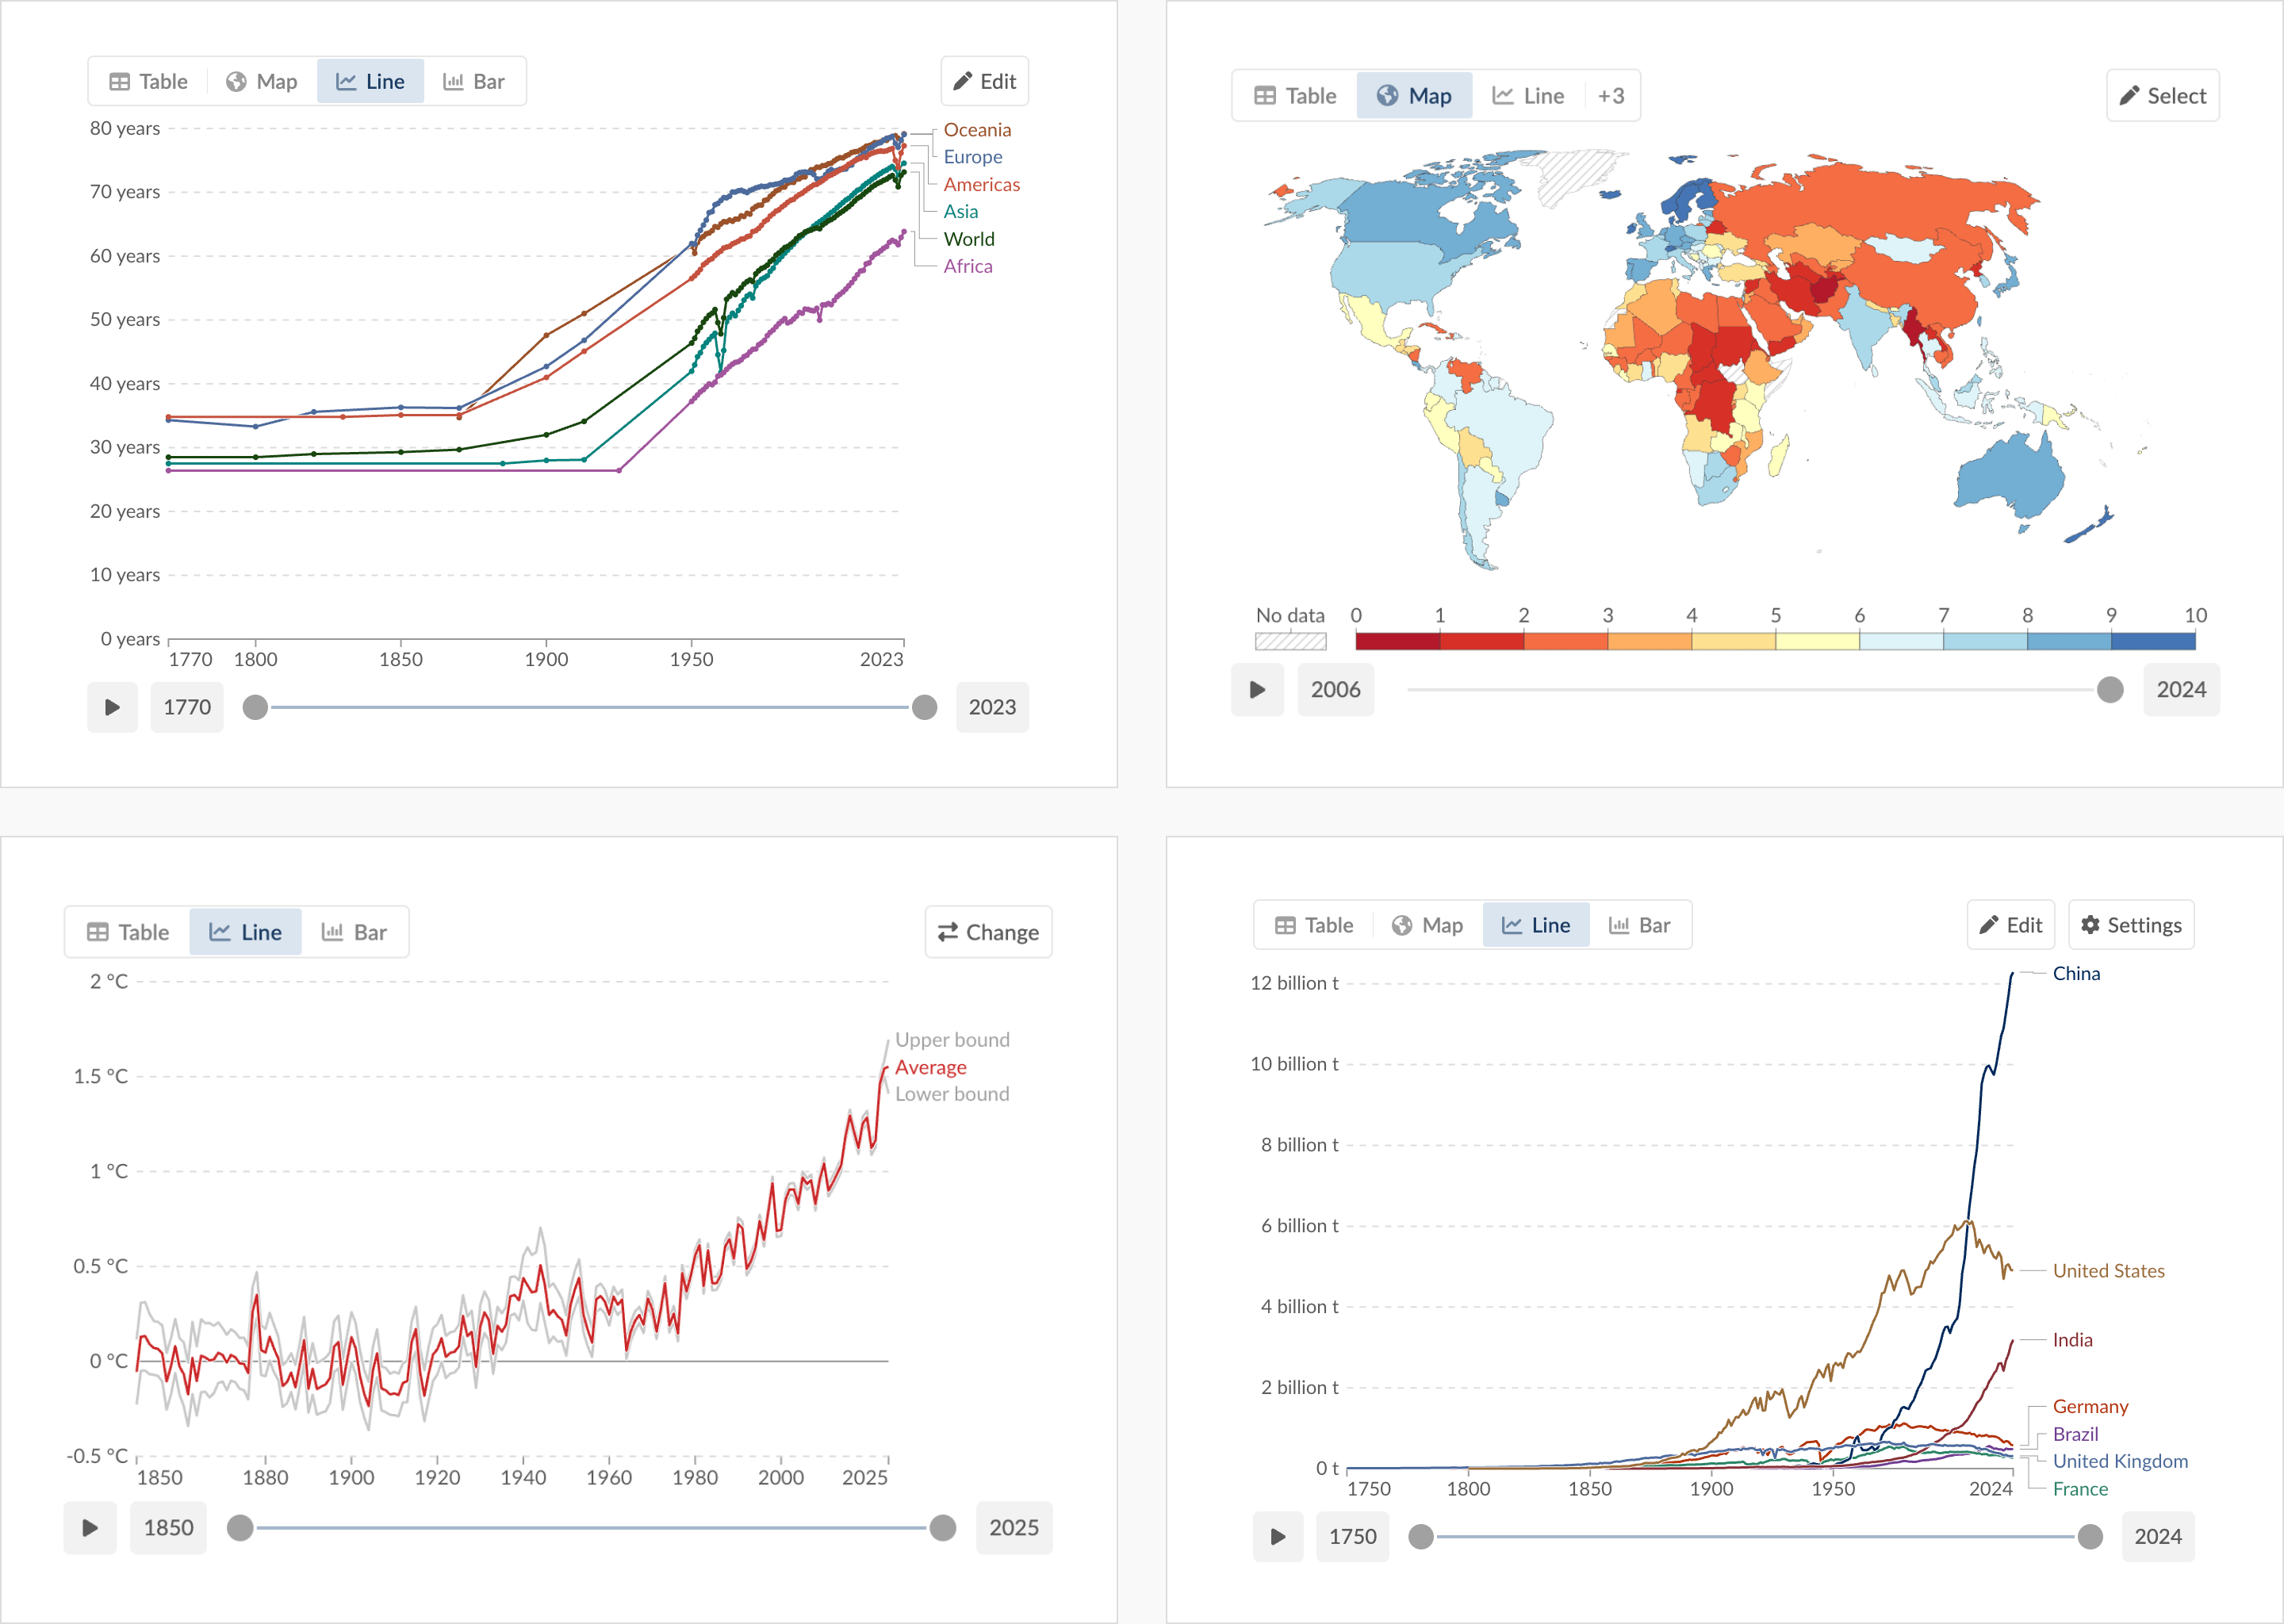Switch the life expectancy chart to Map view
This screenshot has height=1624, width=2284.
coord(261,81)
